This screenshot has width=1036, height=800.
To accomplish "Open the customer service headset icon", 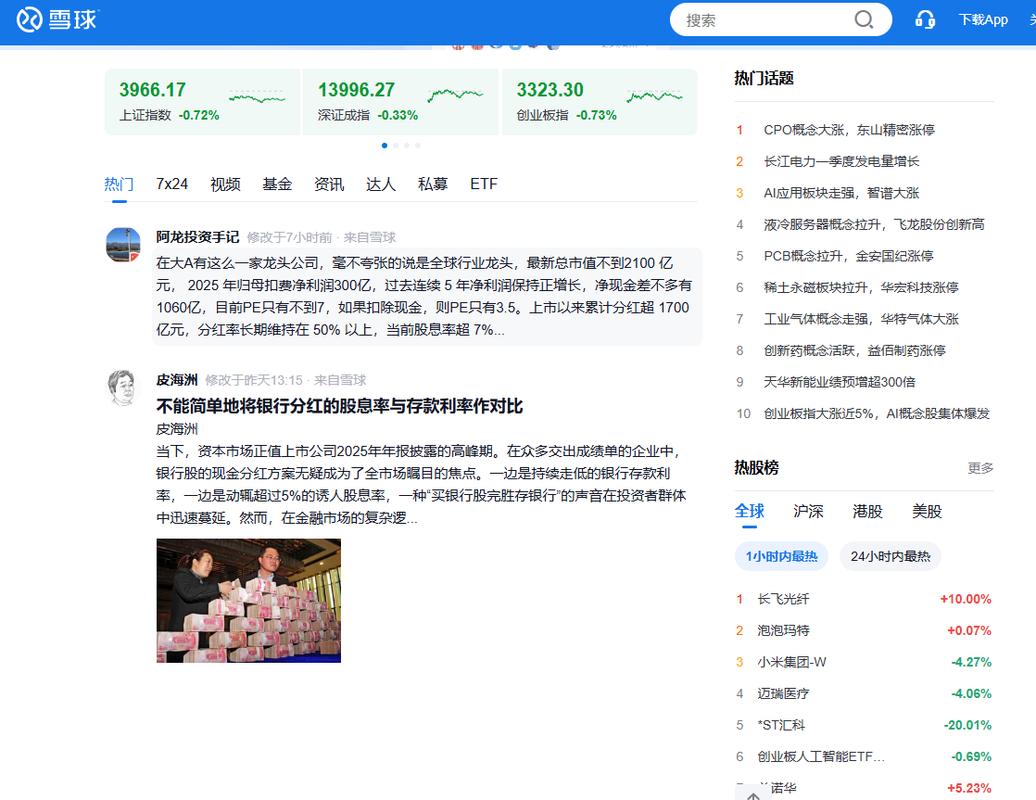I will [x=924, y=20].
